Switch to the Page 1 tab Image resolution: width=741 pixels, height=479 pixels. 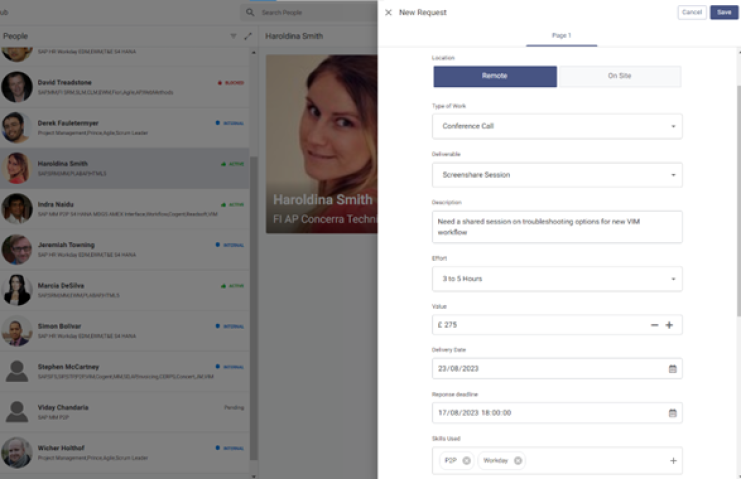click(561, 36)
